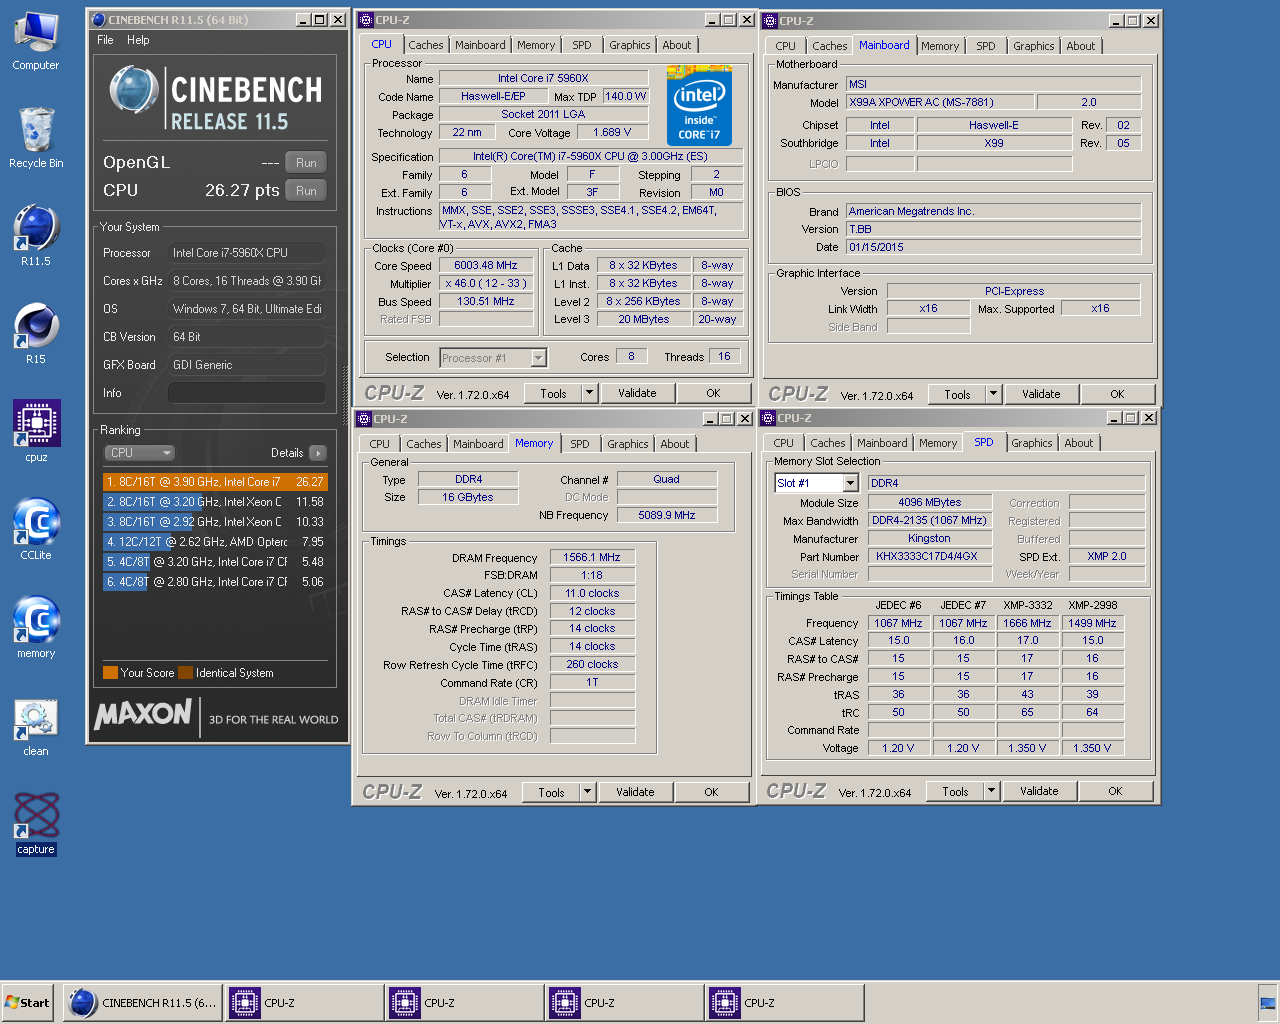Open About tab in Mainboard window
Image resolution: width=1280 pixels, height=1024 pixels.
point(1080,46)
